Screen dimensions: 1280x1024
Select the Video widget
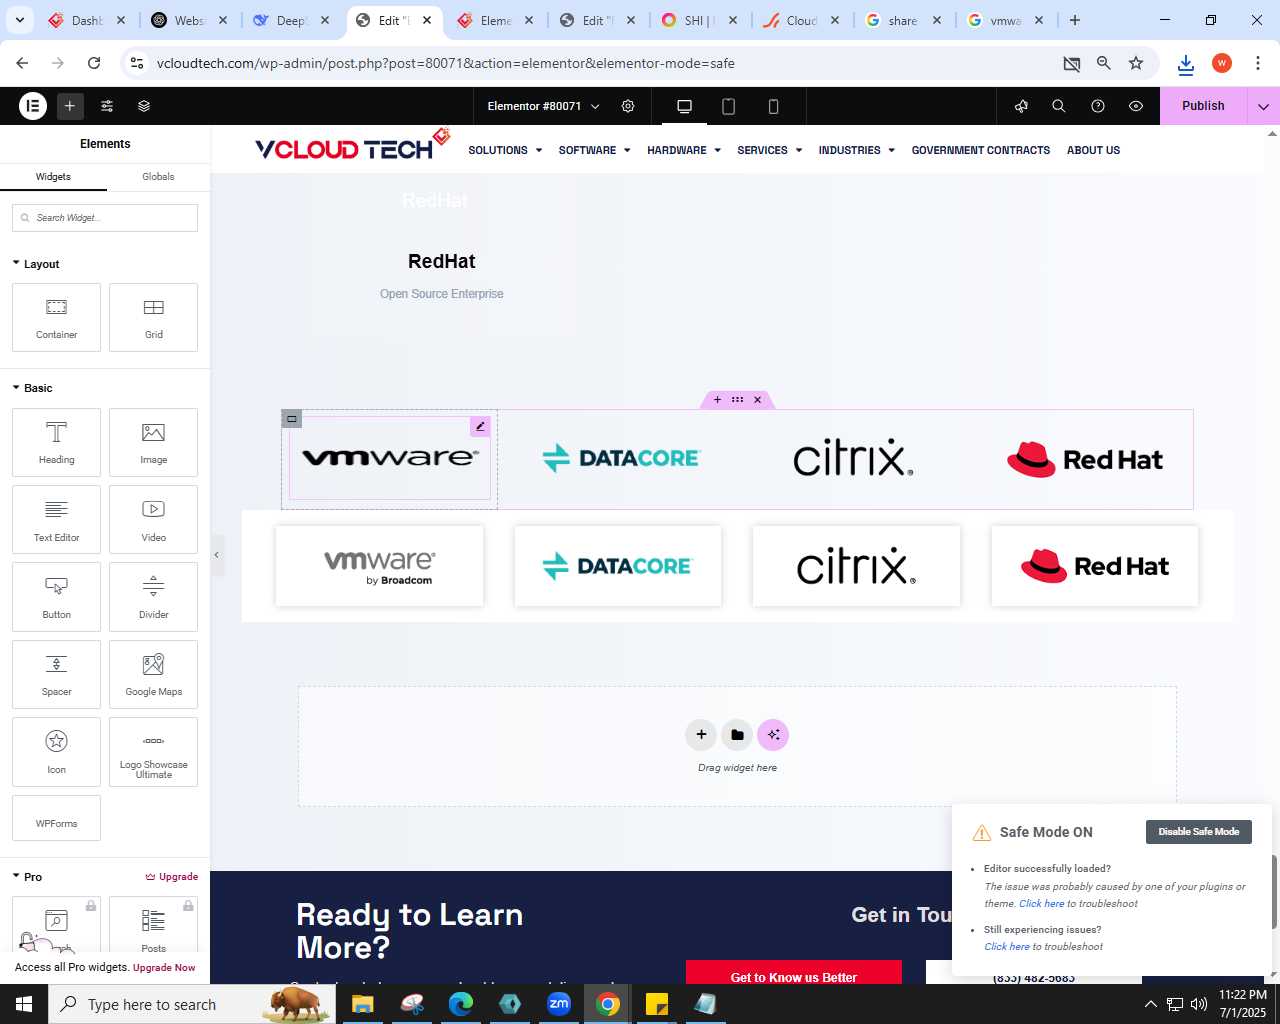coord(153,520)
